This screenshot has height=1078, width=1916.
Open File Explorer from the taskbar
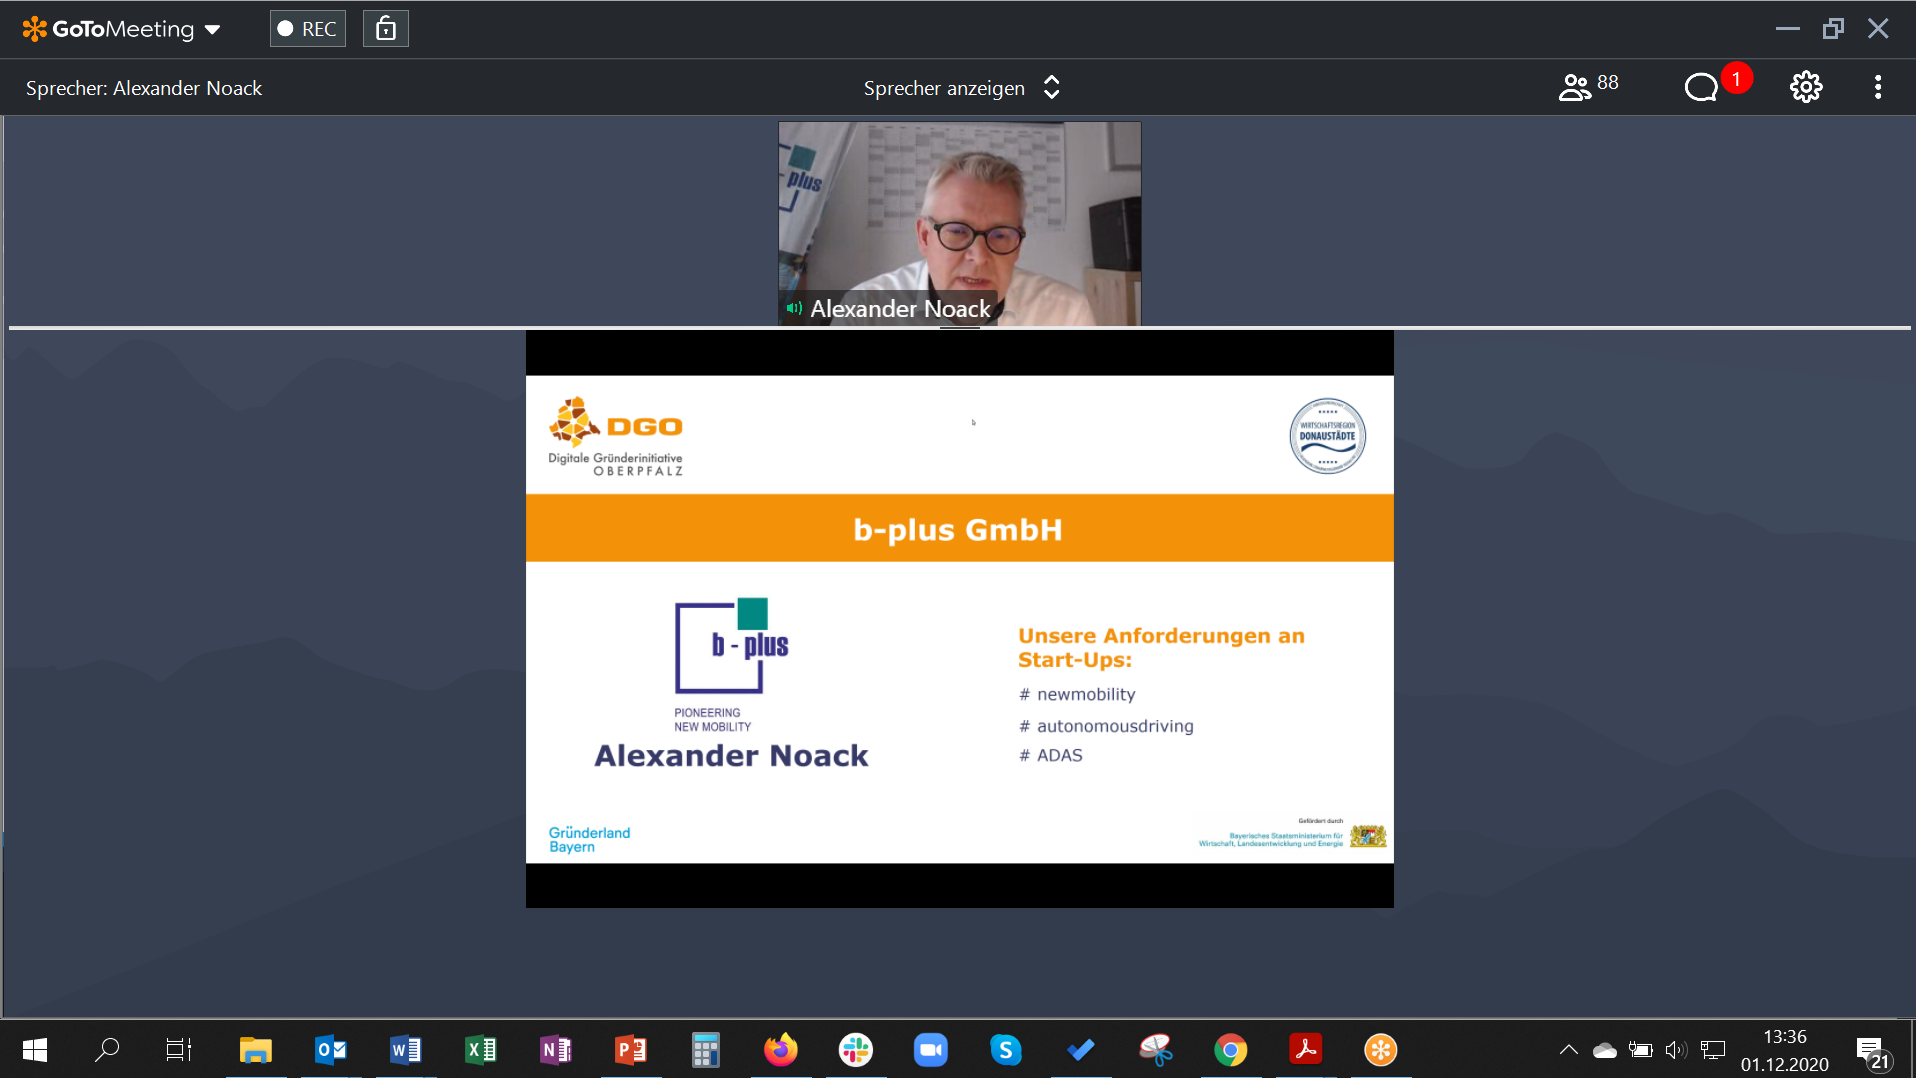pyautogui.click(x=256, y=1049)
